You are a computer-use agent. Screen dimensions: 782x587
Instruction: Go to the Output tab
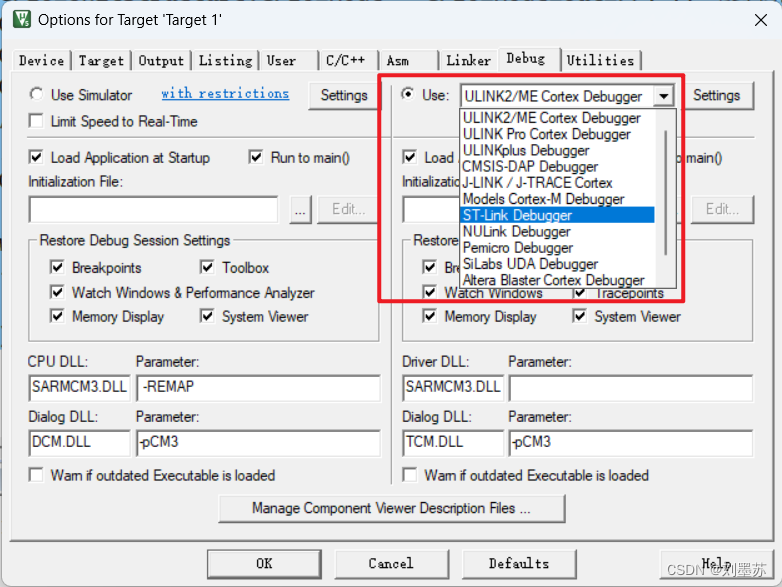[161, 61]
